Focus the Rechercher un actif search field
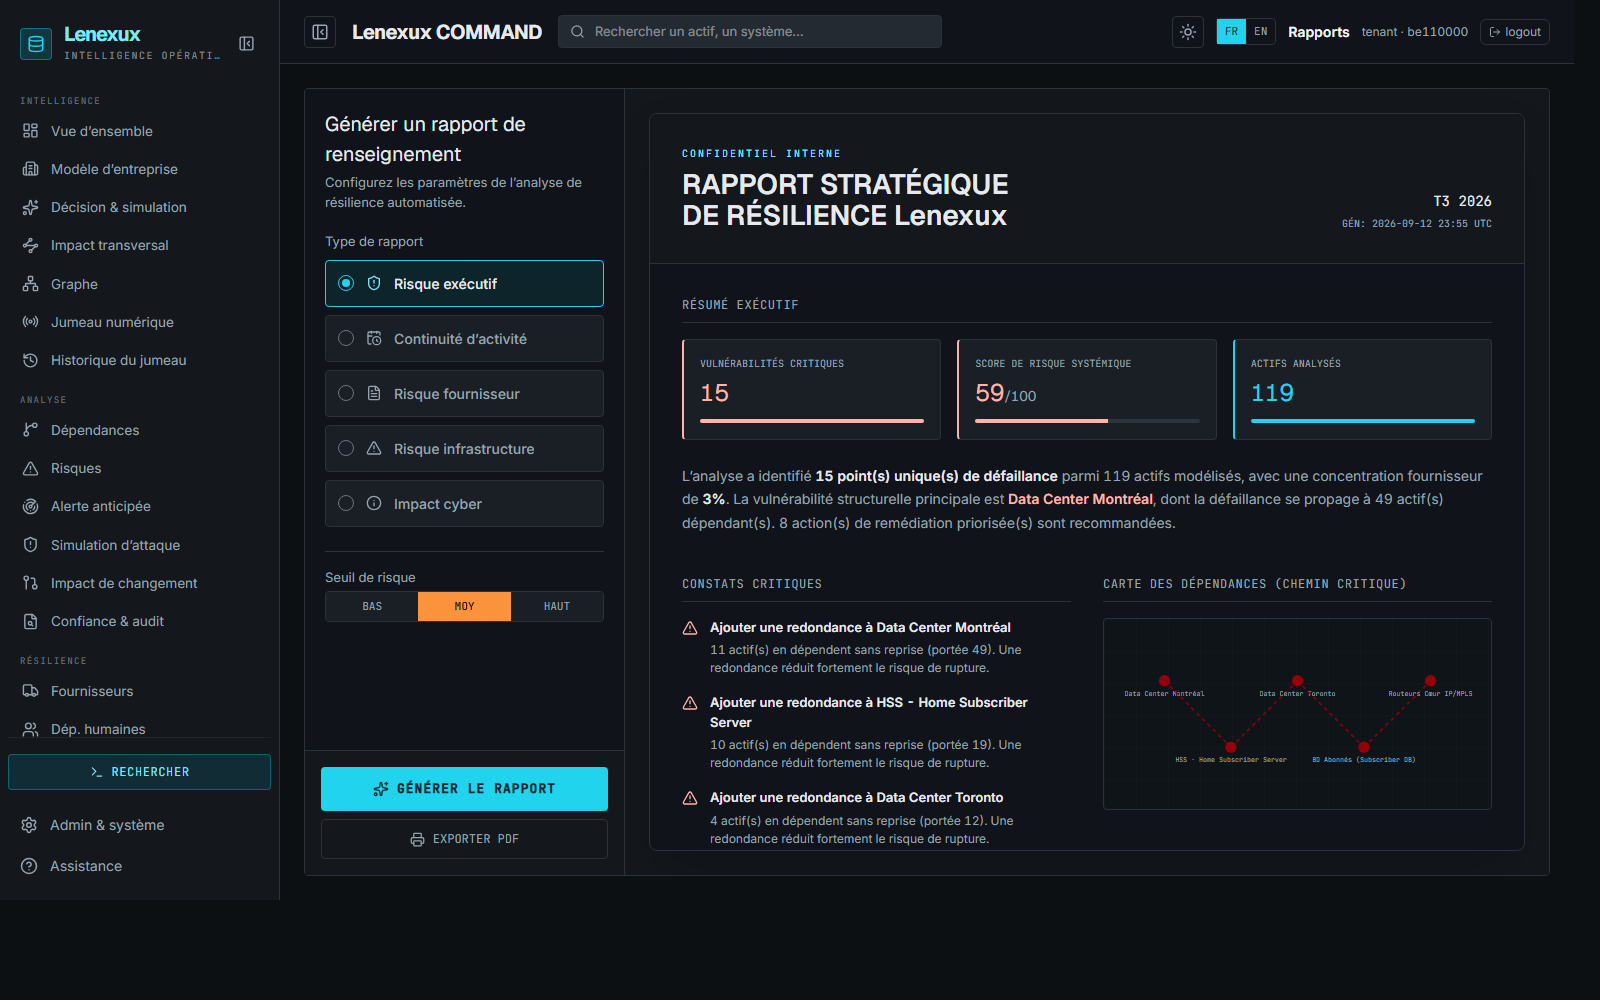 pos(750,32)
